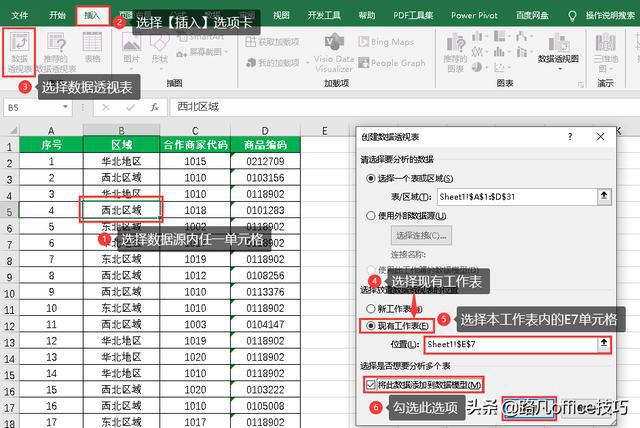Select the 选择一个表或区域 radio button
This screenshot has width=640, height=428.
(x=371, y=178)
